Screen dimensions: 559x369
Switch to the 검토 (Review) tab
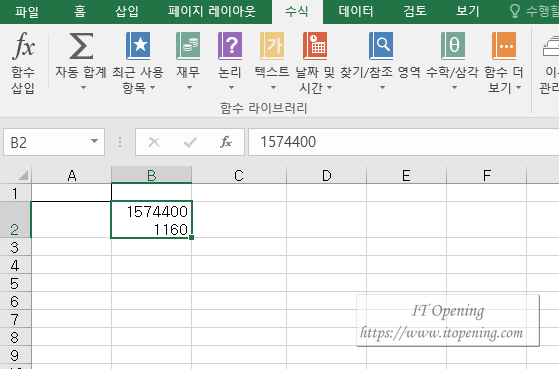tap(415, 12)
